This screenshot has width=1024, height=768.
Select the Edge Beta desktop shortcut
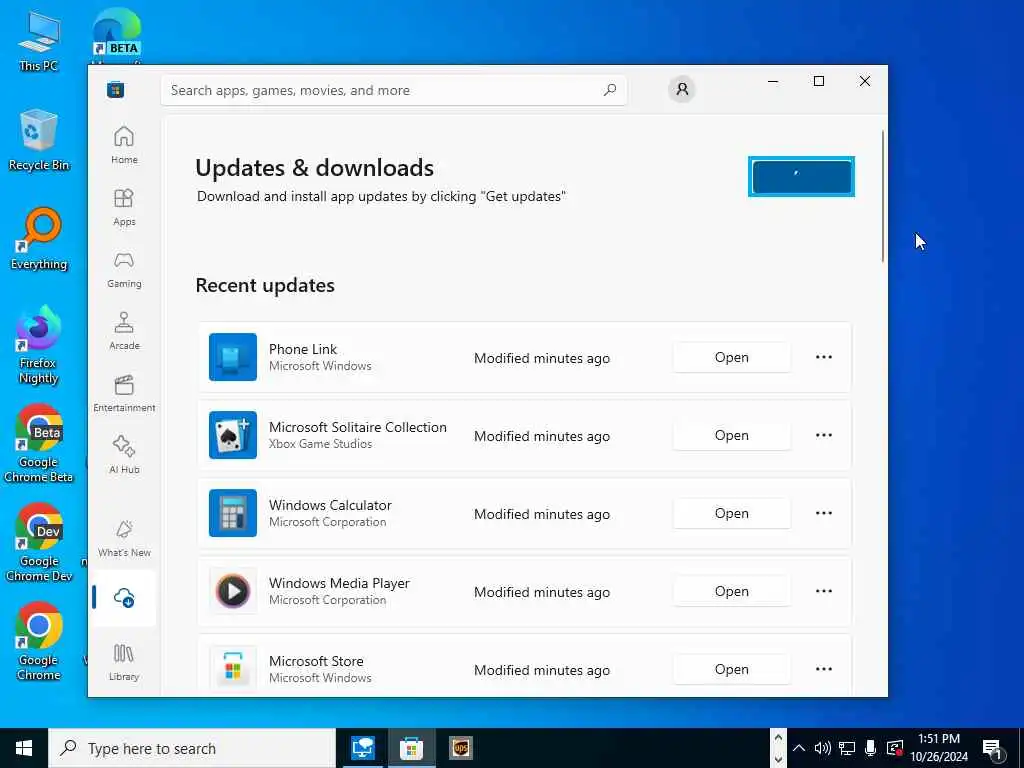[116, 36]
